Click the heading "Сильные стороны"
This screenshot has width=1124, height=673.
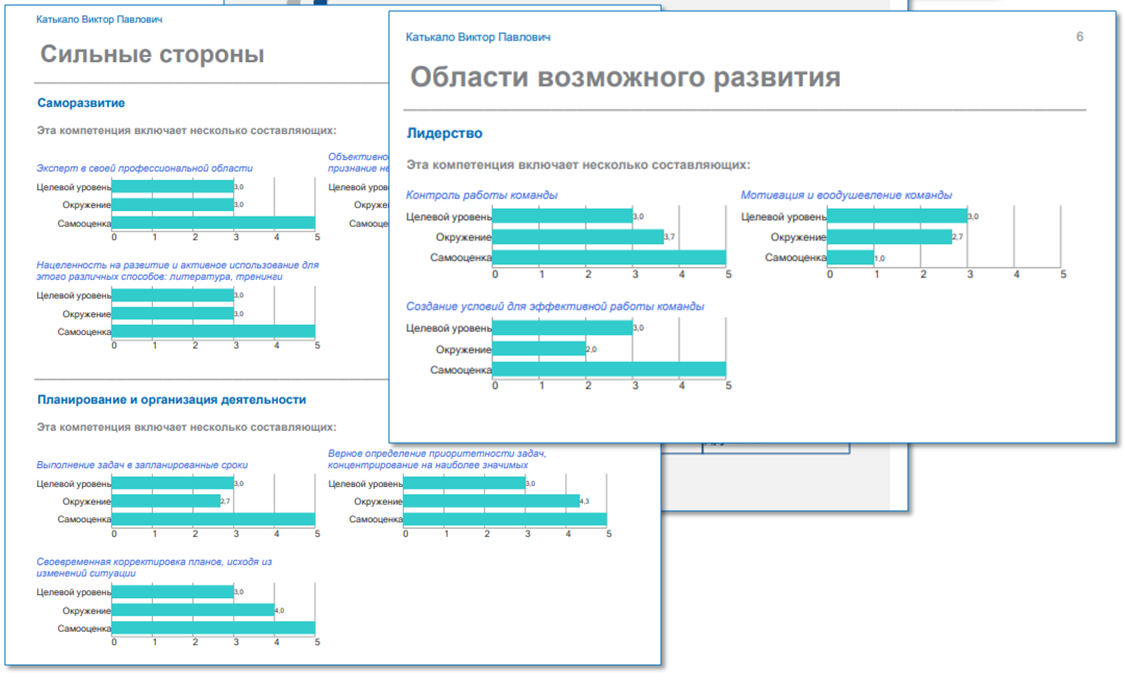(x=151, y=55)
